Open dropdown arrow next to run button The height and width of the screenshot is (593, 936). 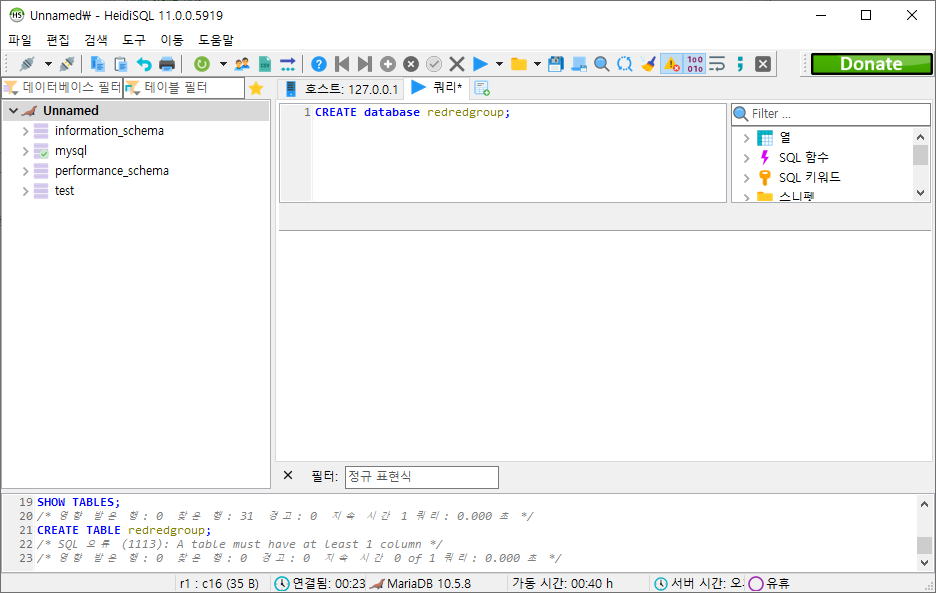click(499, 64)
